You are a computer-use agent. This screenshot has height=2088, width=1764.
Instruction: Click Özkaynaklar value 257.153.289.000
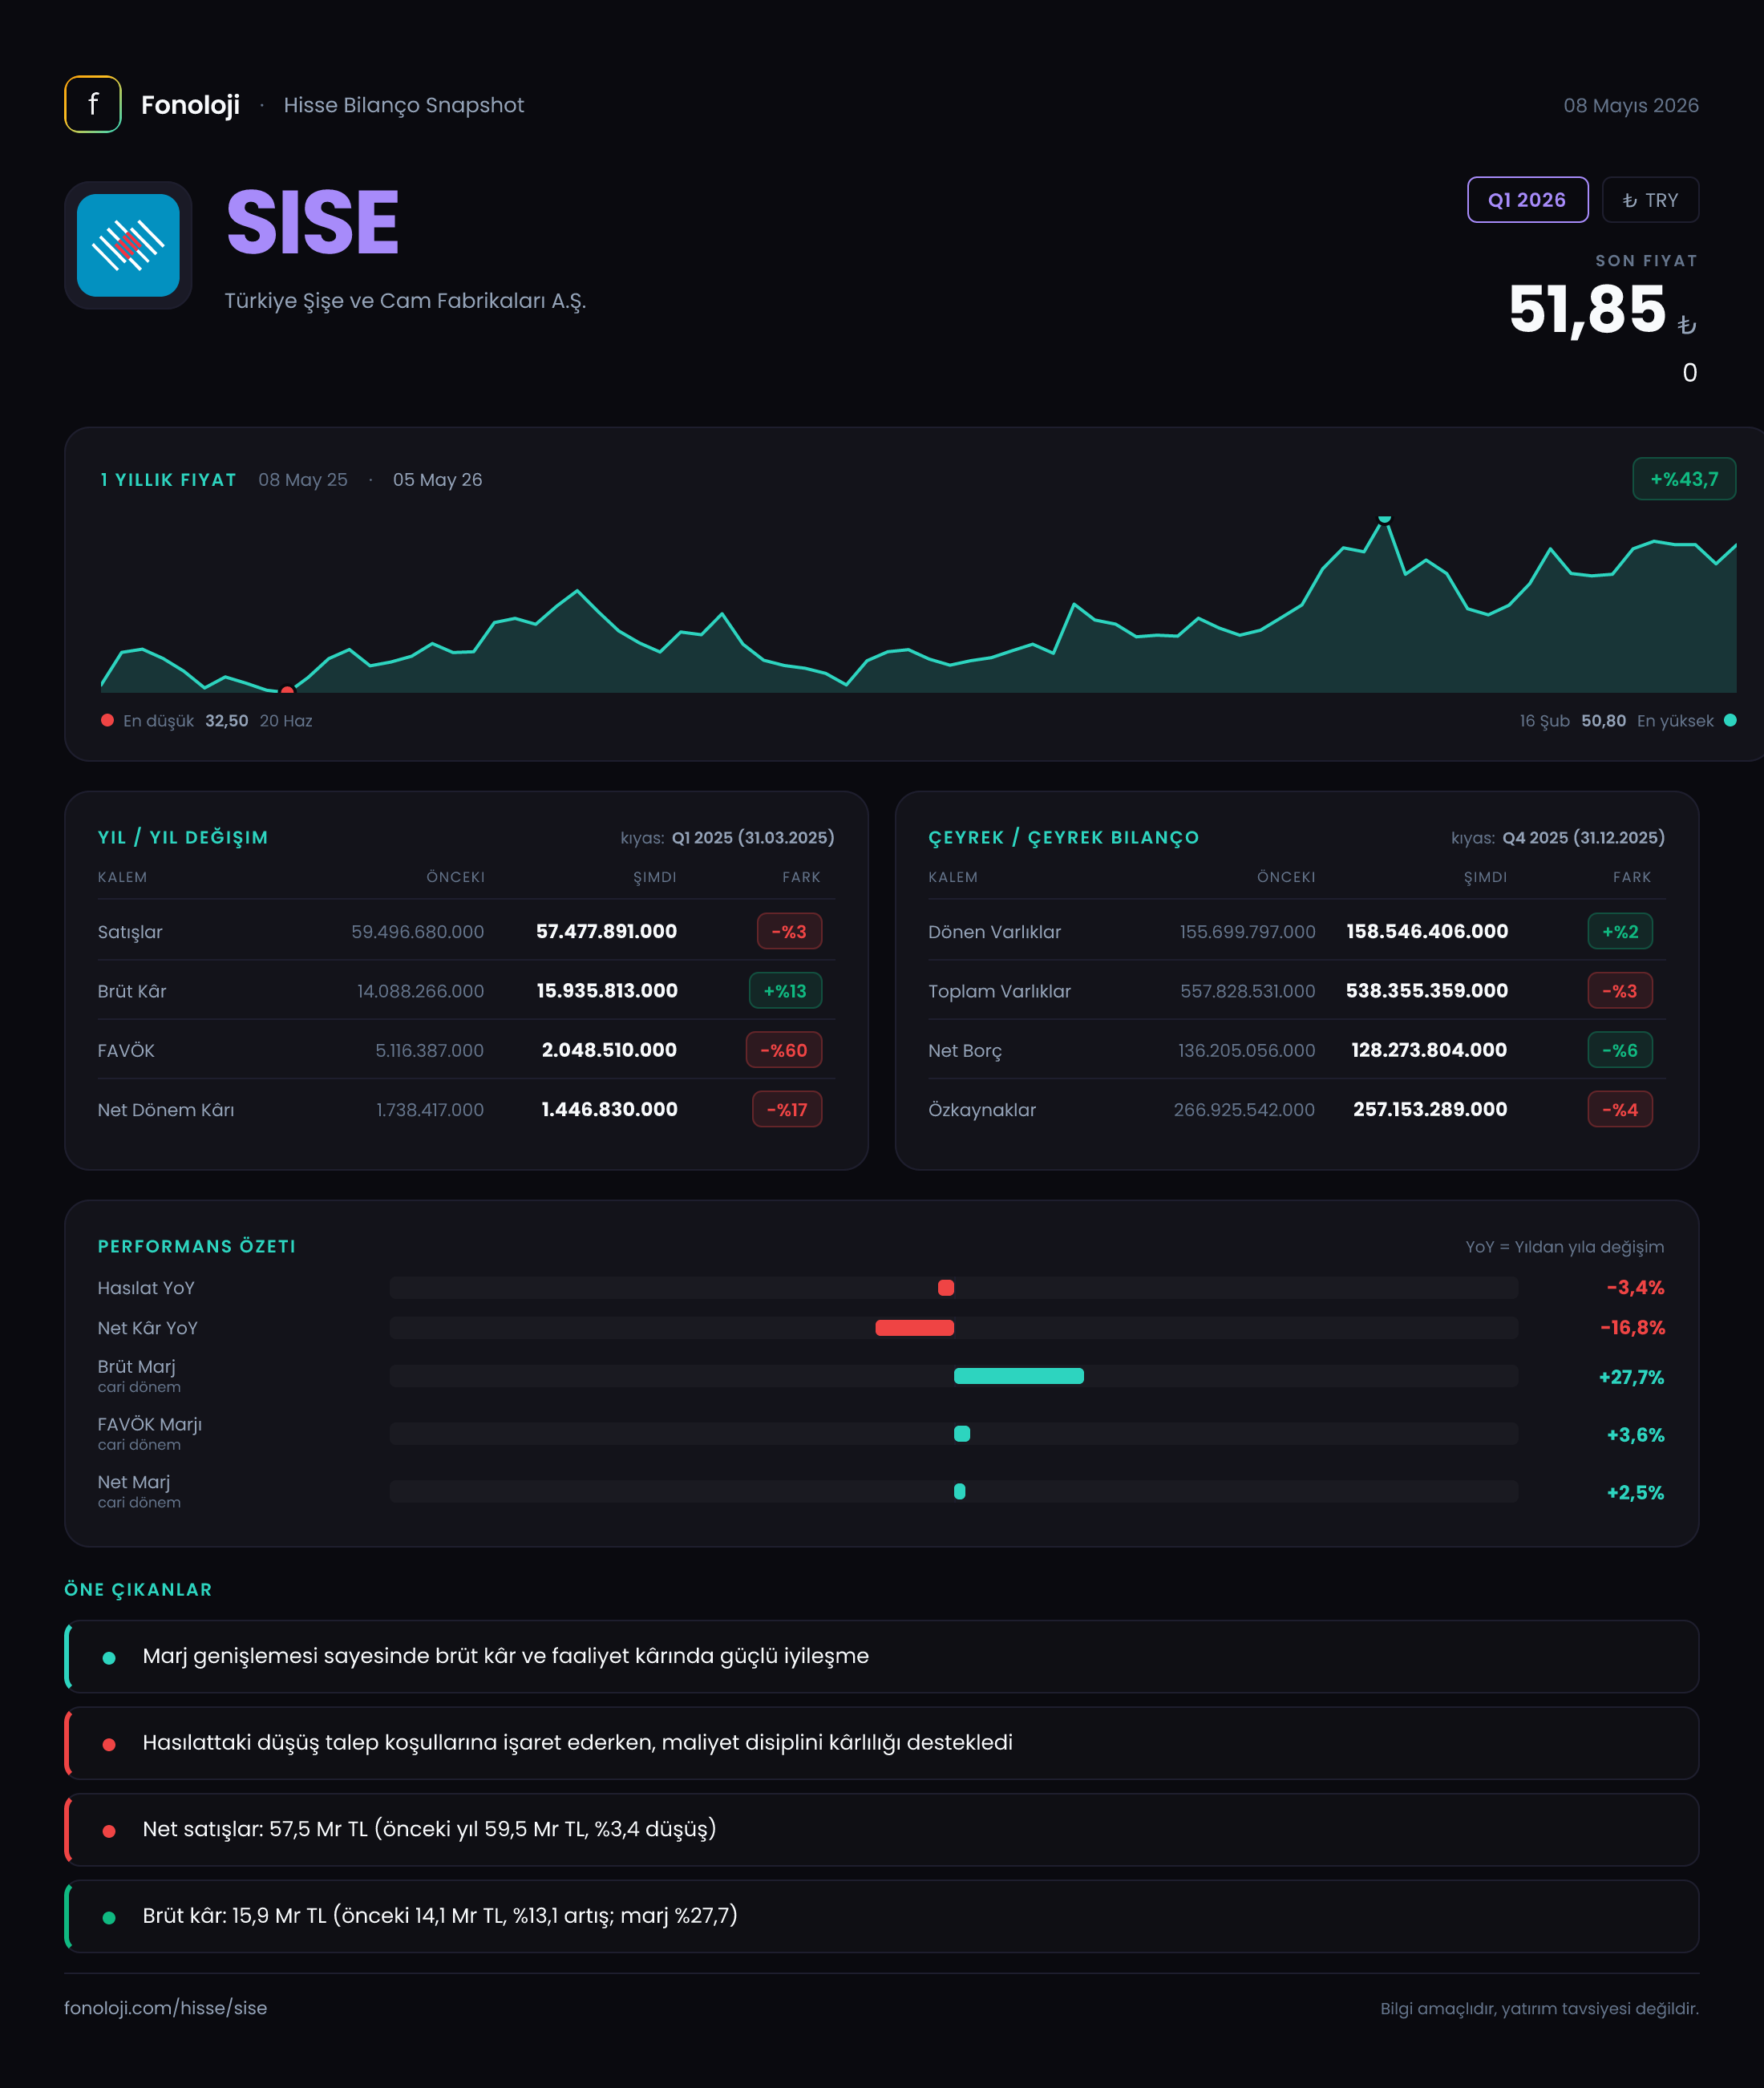click(1430, 1109)
